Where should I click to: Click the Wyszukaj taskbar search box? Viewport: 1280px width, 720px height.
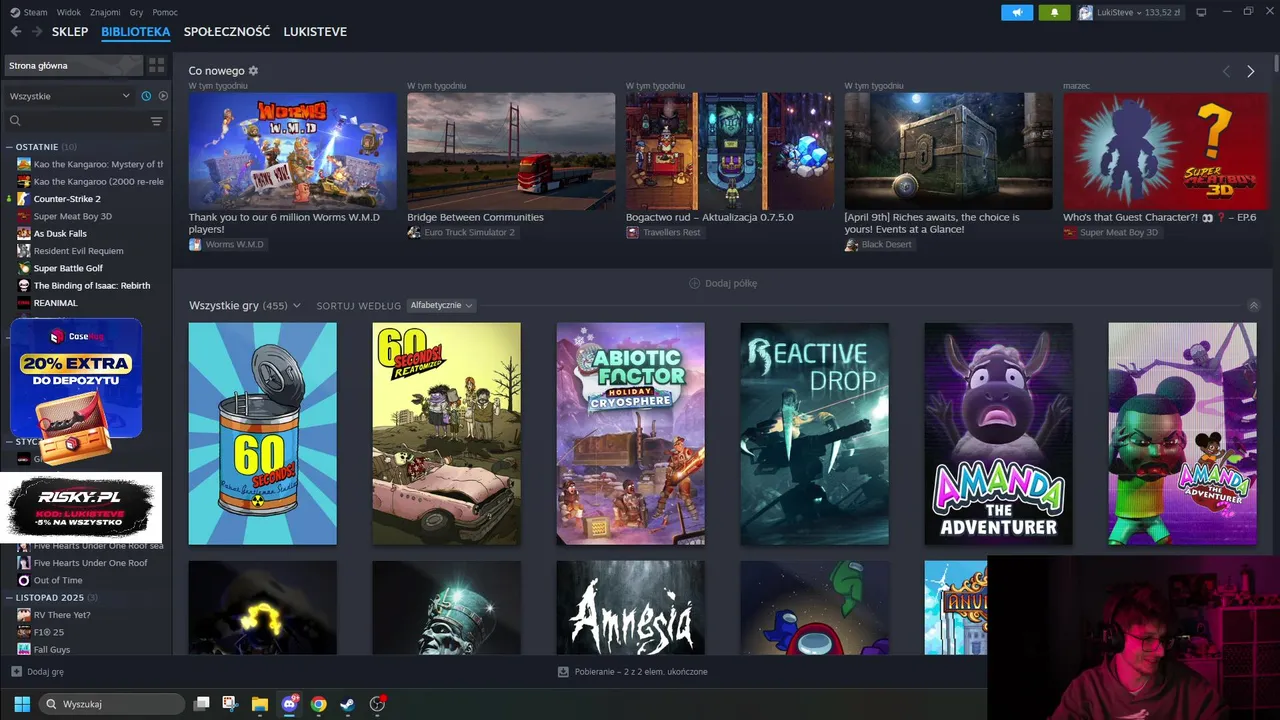click(112, 704)
